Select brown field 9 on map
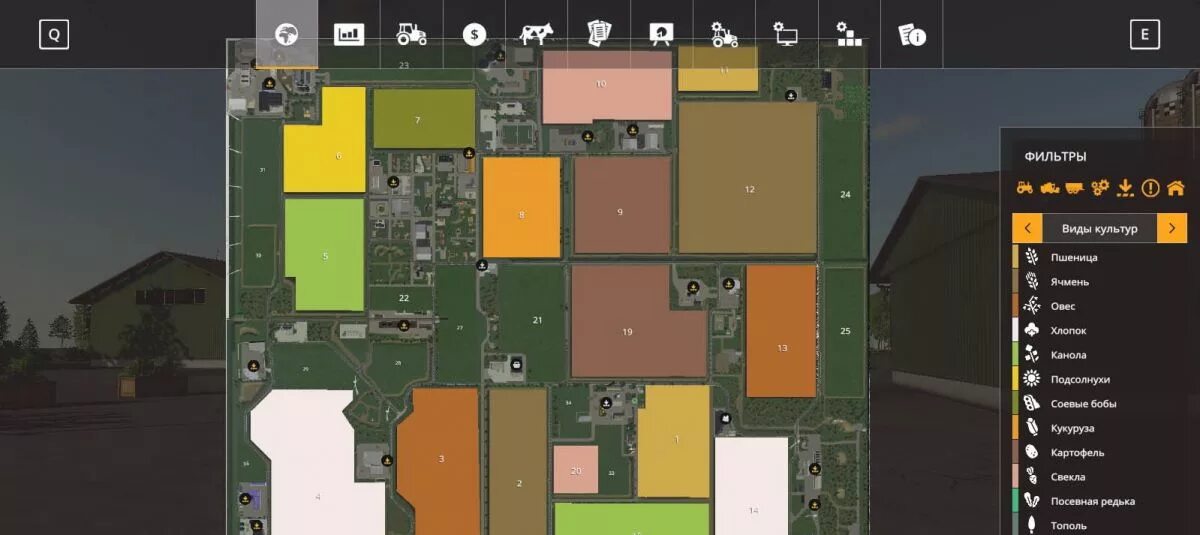The width and height of the screenshot is (1200, 535). click(622, 205)
